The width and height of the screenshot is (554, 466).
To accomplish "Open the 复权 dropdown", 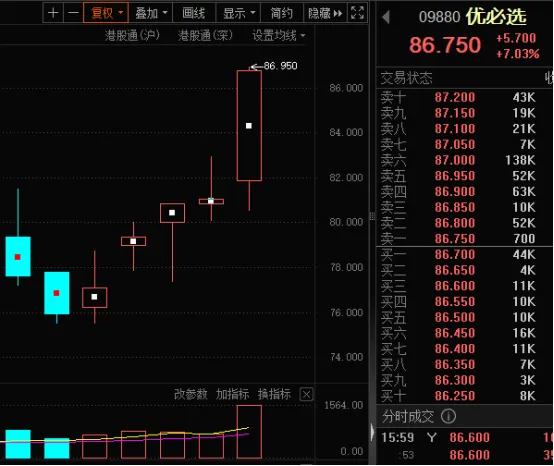I will point(106,13).
